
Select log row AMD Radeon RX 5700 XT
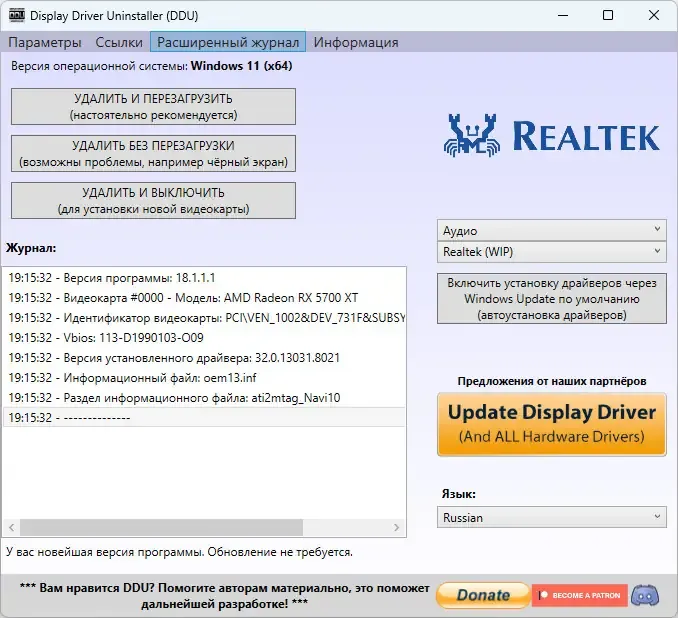[x=204, y=298]
